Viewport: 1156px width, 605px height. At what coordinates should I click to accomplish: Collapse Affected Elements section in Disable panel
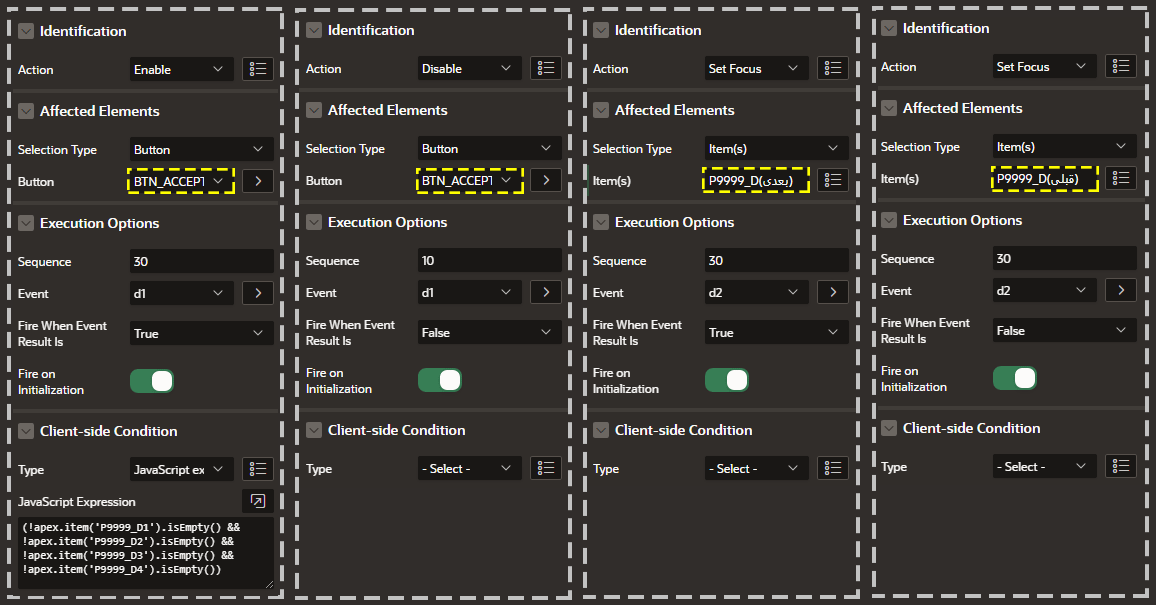click(314, 110)
